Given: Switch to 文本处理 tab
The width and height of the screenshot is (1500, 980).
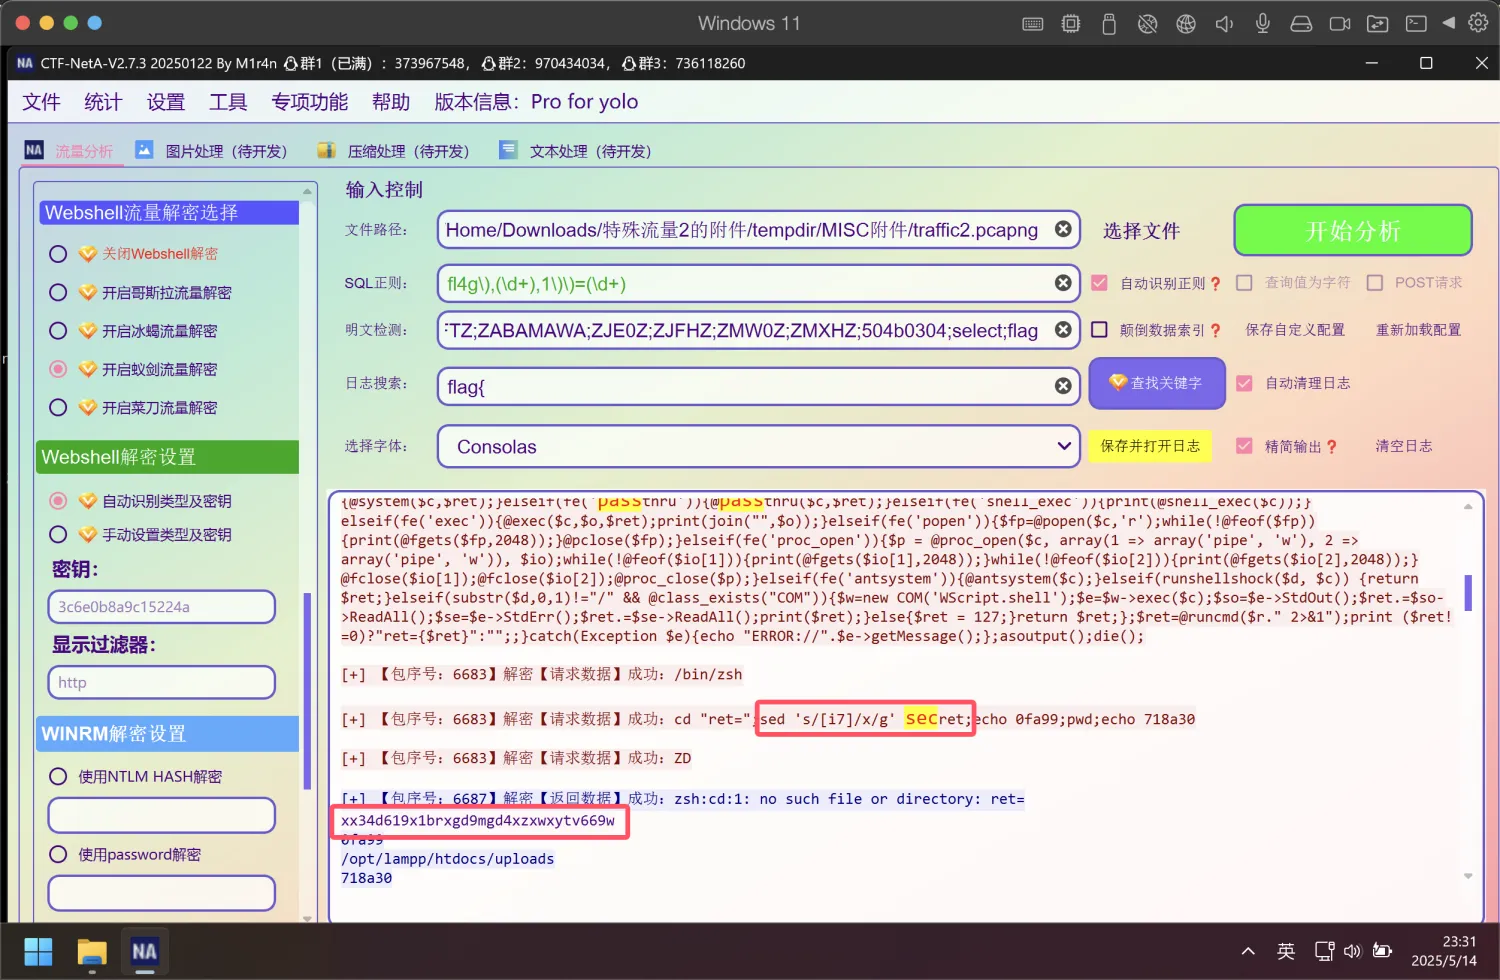Looking at the screenshot, I should 575,151.
